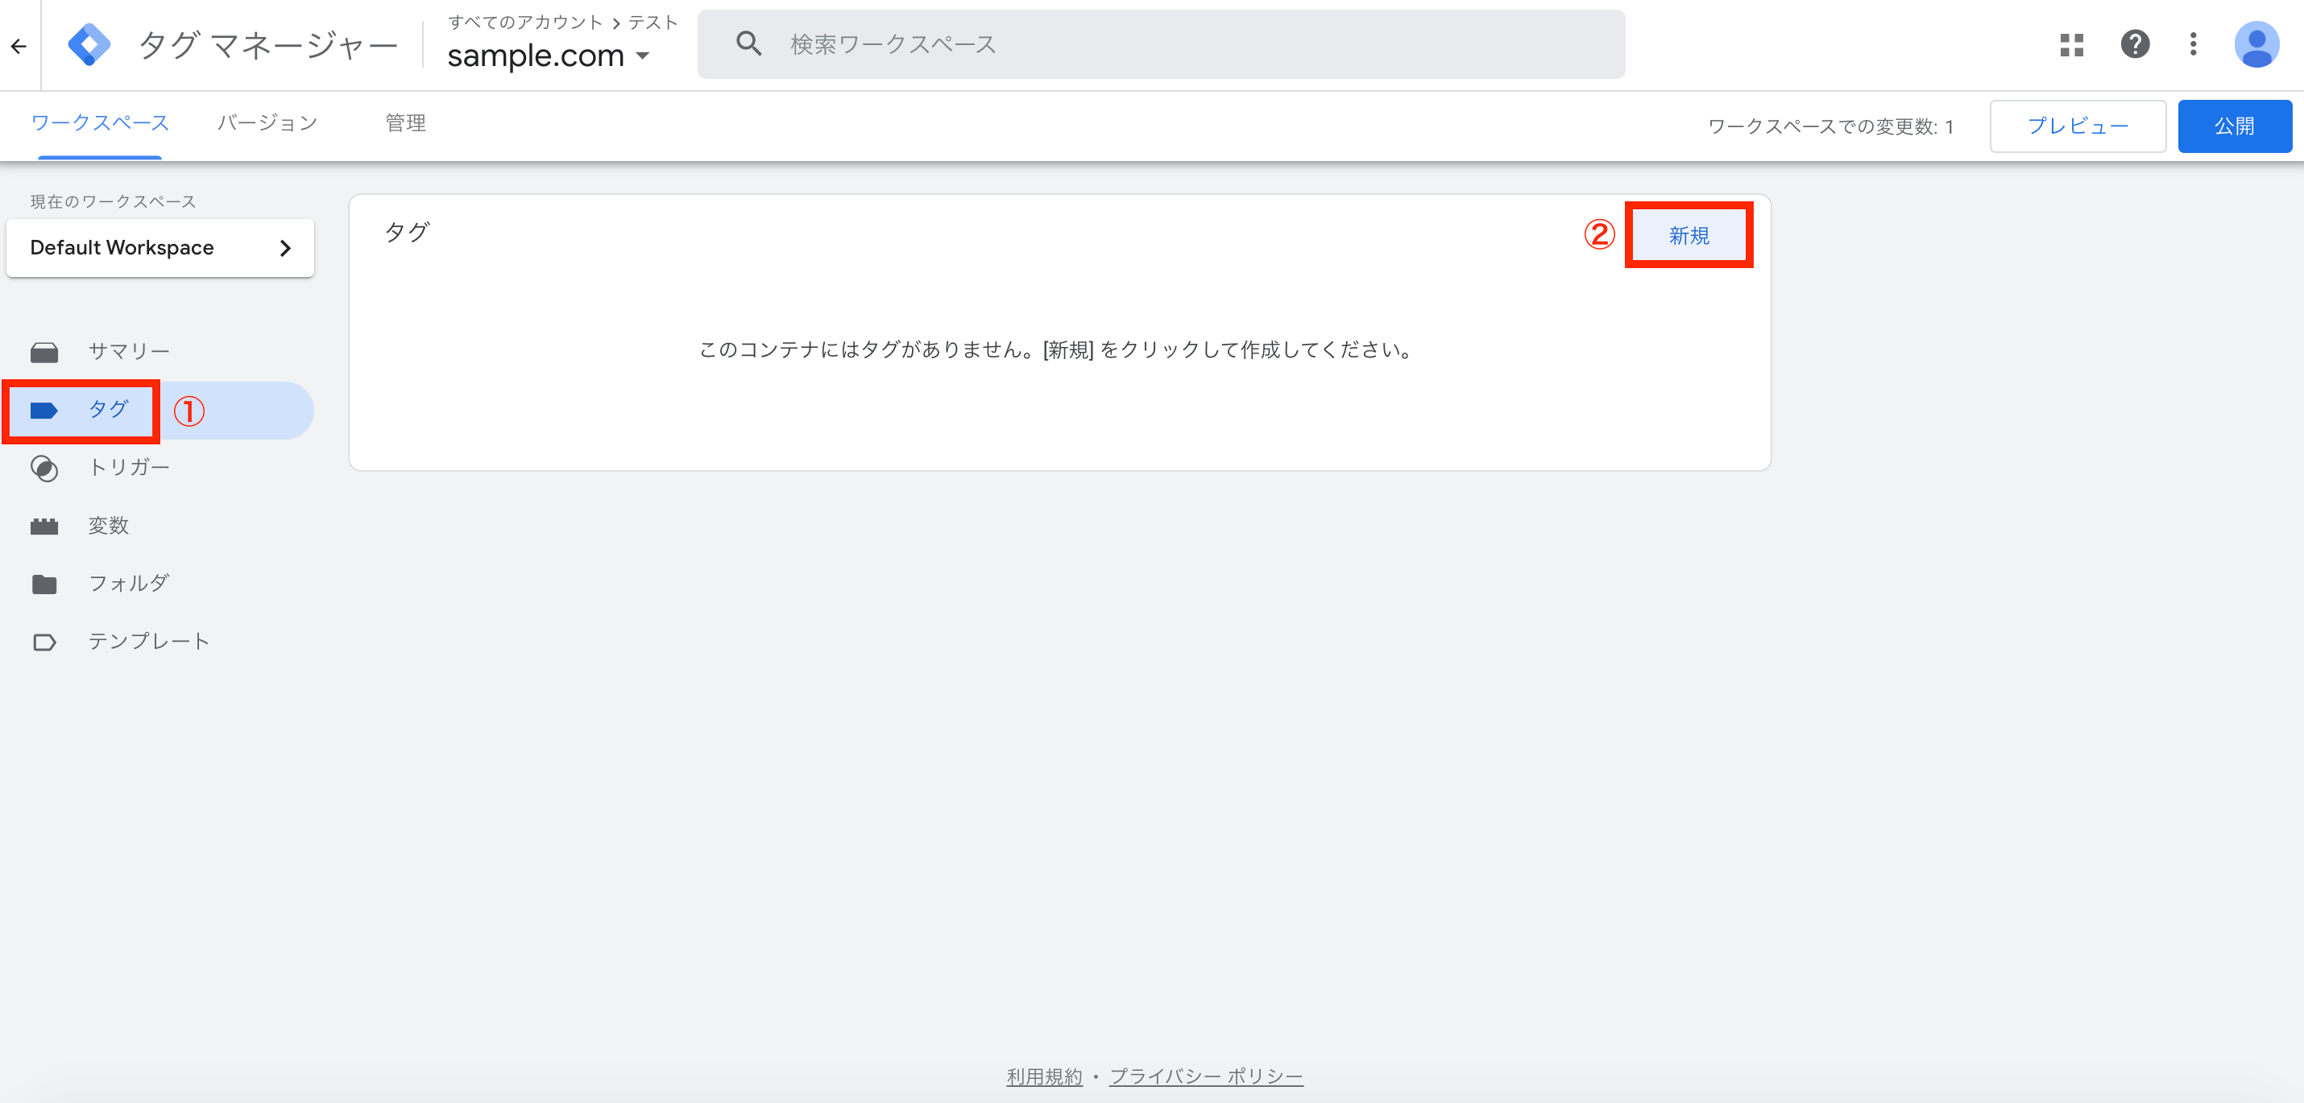Image resolution: width=2304 pixels, height=1103 pixels.
Task: Switch to the 管理 tab
Action: pos(405,123)
